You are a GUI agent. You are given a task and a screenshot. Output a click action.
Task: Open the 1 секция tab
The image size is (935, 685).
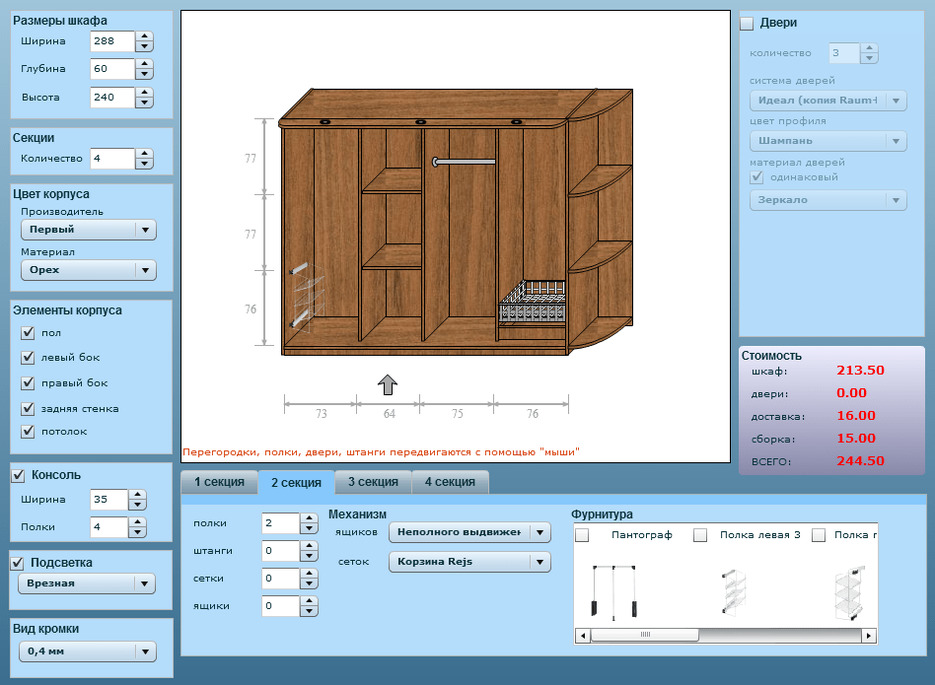(219, 482)
